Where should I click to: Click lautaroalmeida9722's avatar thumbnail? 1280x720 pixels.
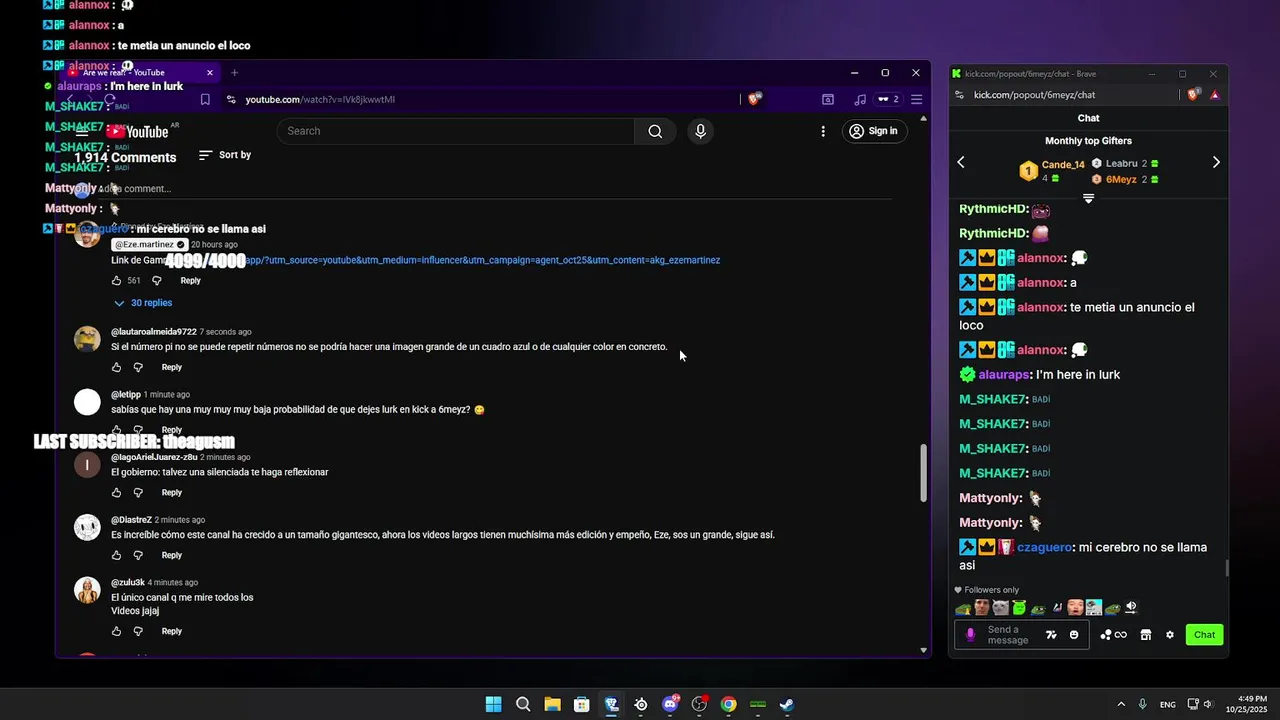[x=87, y=339]
